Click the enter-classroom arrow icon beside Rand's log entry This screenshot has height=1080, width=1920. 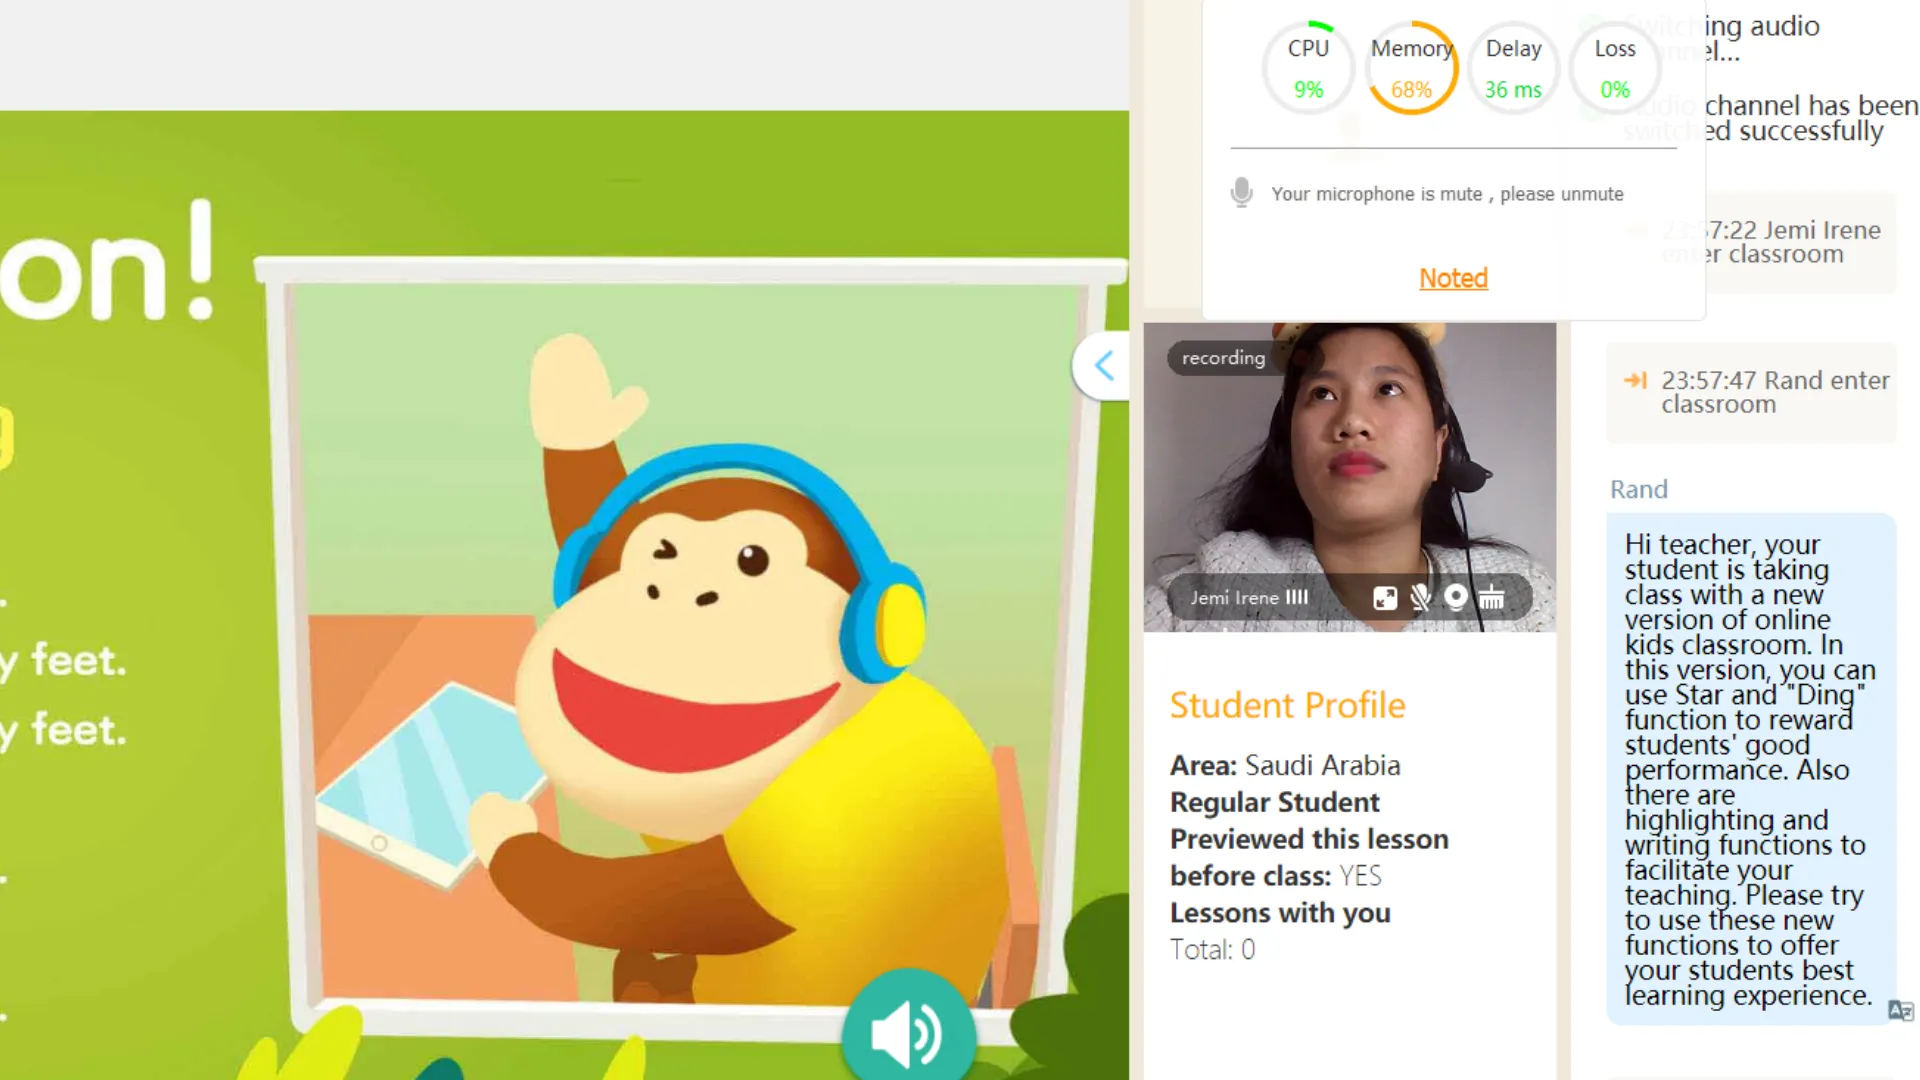[1635, 380]
